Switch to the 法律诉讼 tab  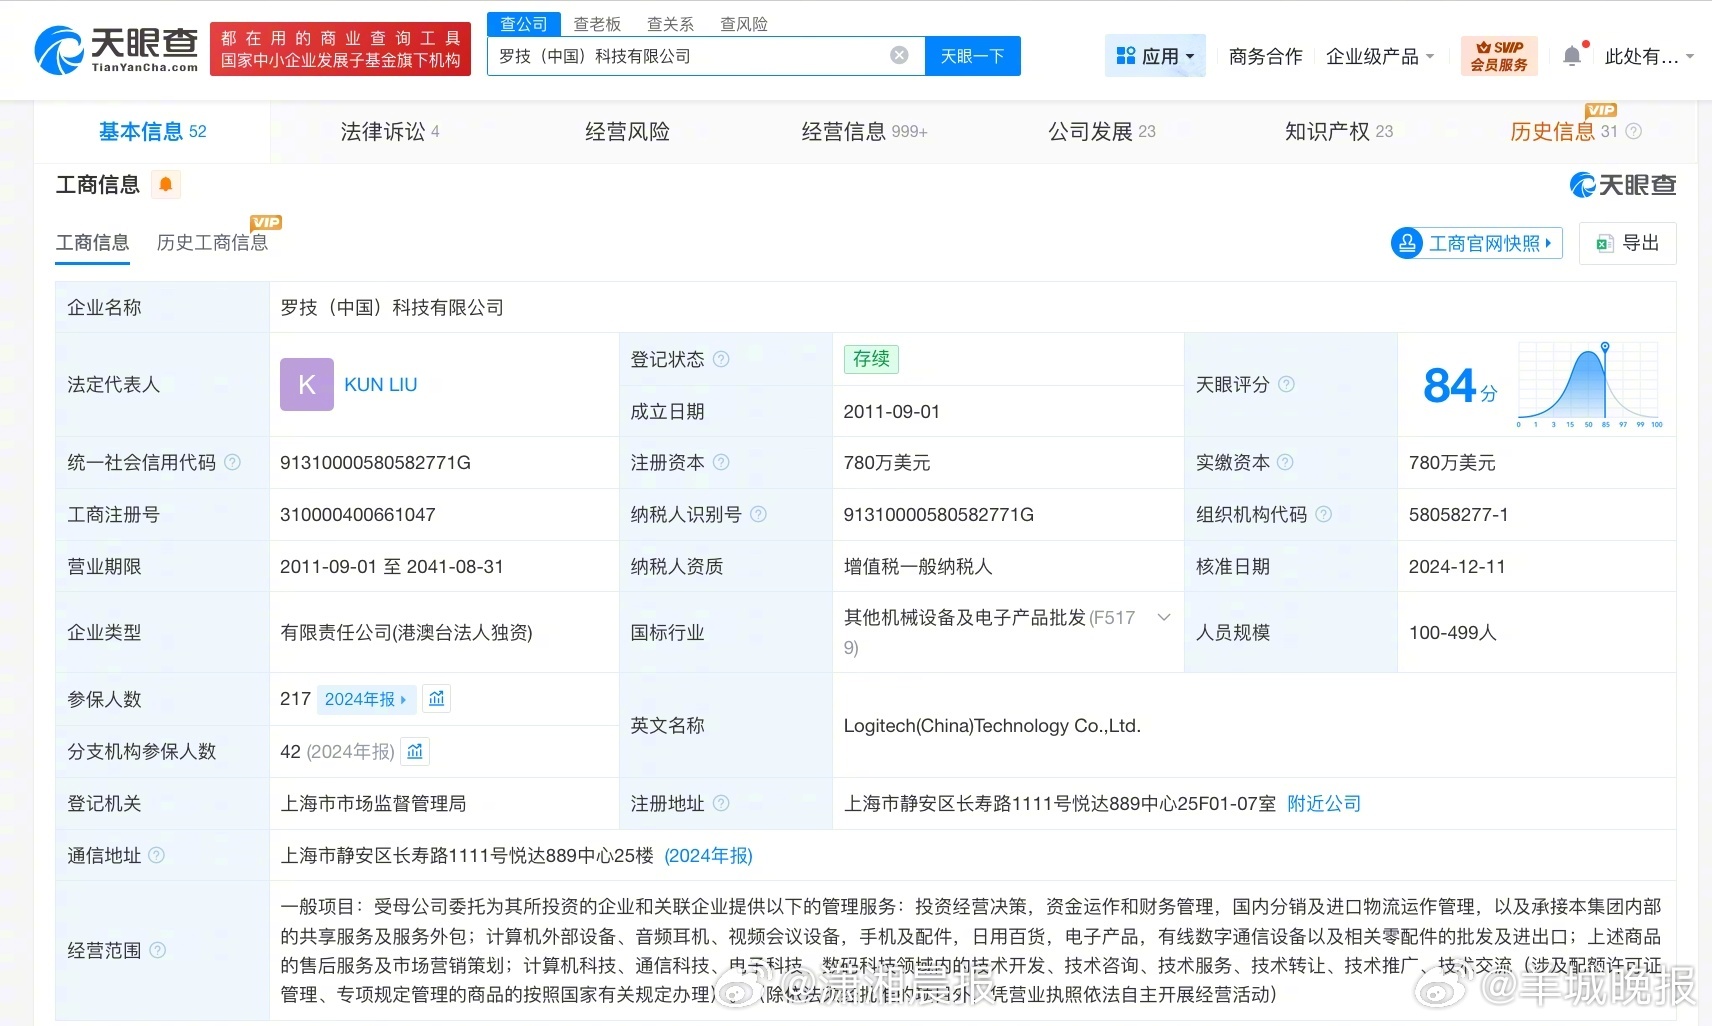[380, 131]
